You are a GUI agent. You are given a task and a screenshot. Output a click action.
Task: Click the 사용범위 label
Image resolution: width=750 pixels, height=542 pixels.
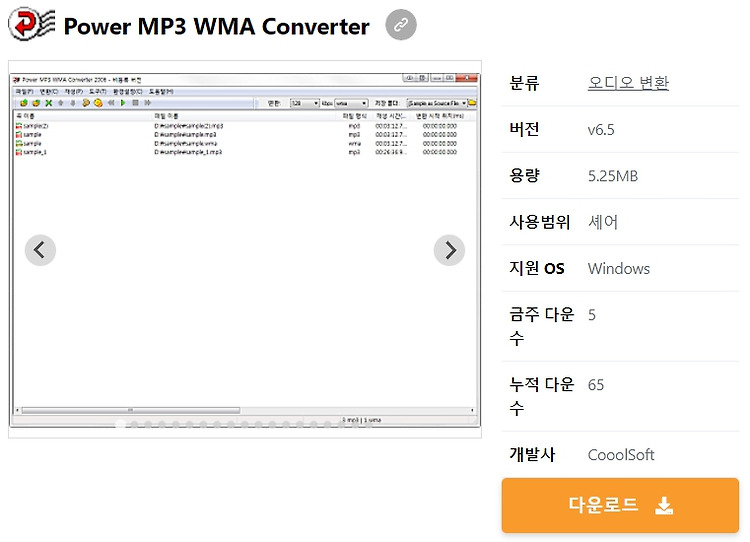tap(540, 222)
